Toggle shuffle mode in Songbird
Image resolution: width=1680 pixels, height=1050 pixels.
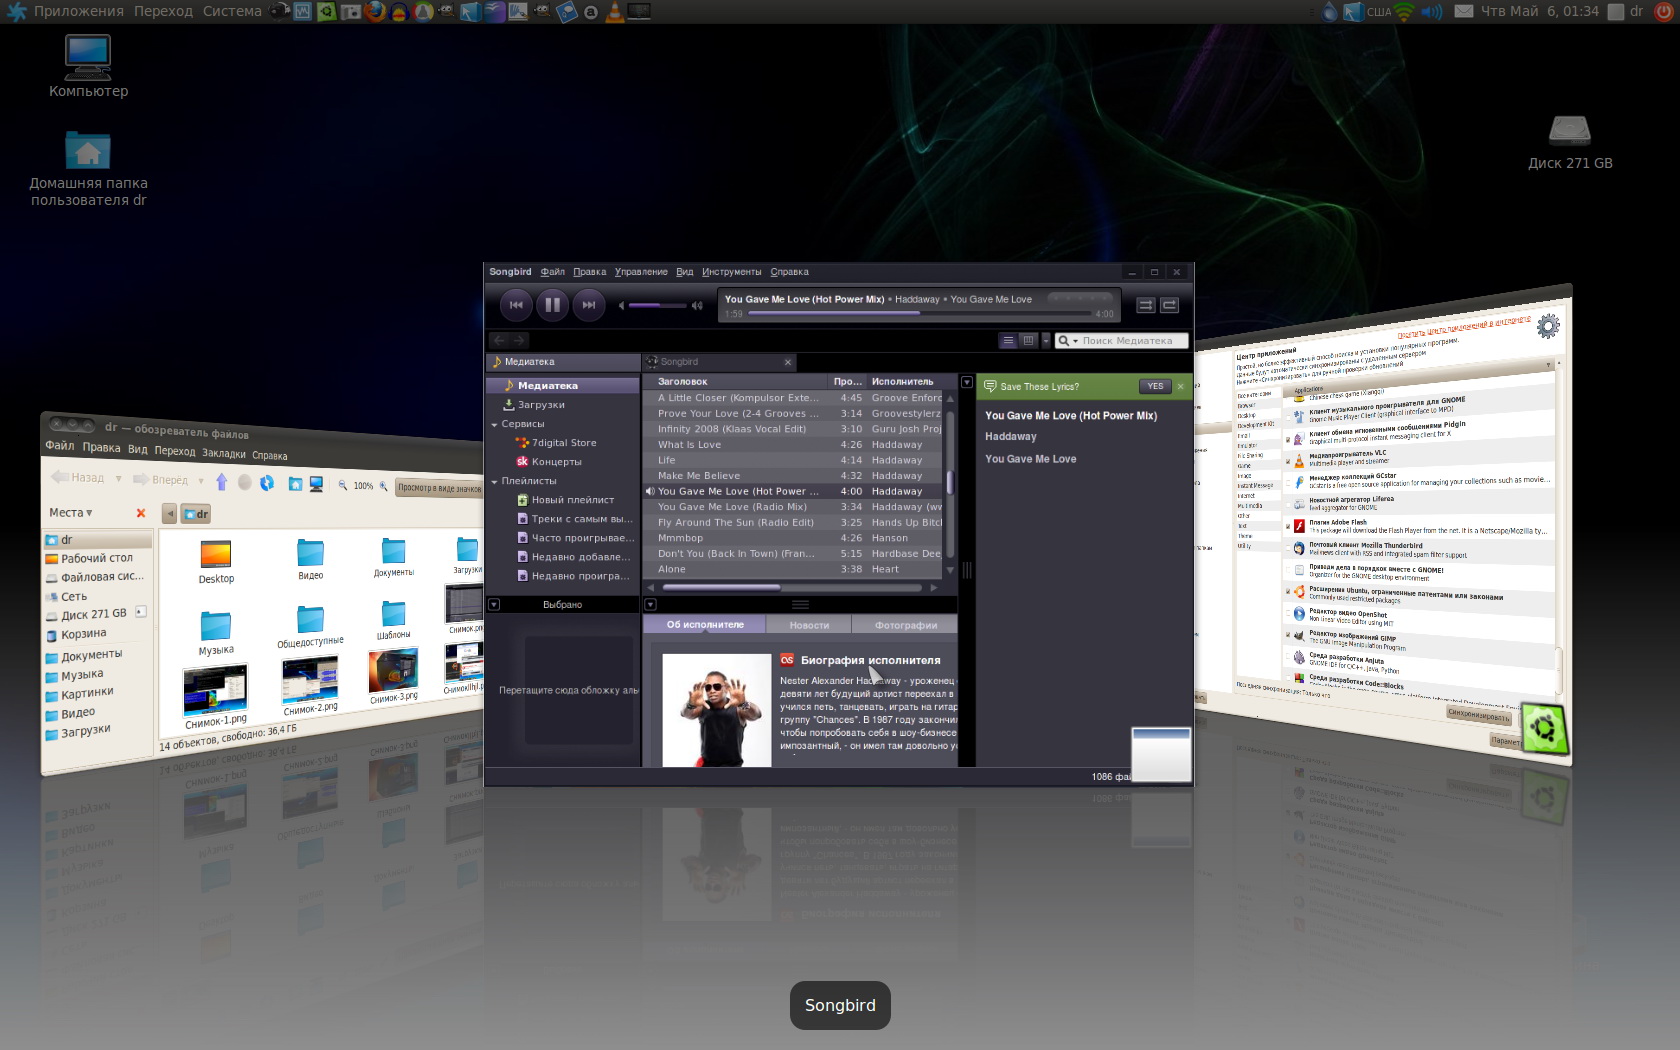click(1146, 305)
